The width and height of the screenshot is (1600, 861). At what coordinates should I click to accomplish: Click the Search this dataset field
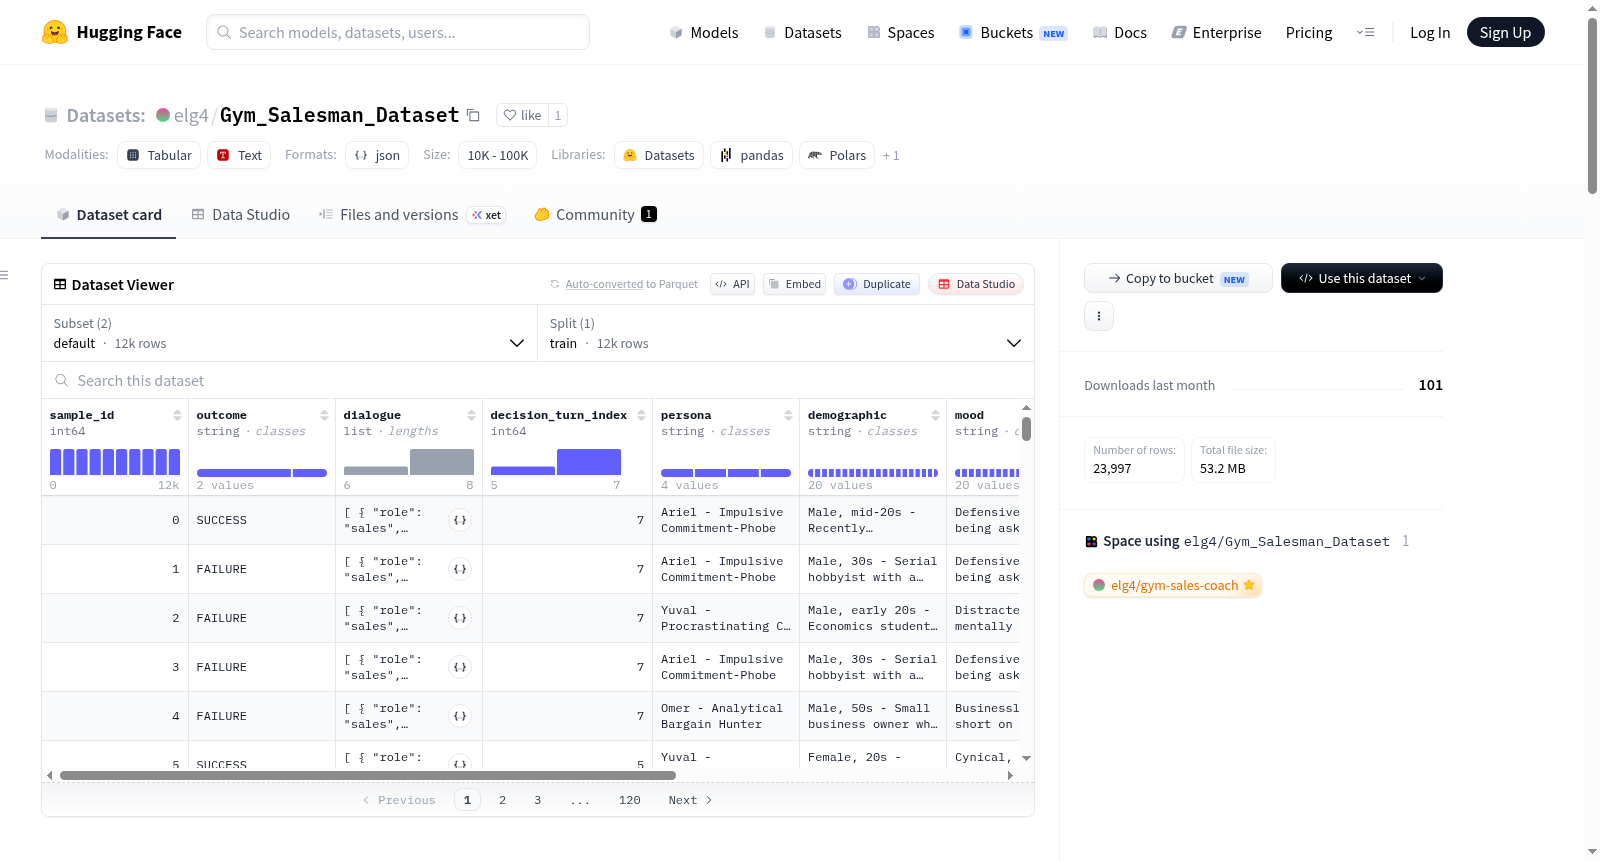coord(538,380)
